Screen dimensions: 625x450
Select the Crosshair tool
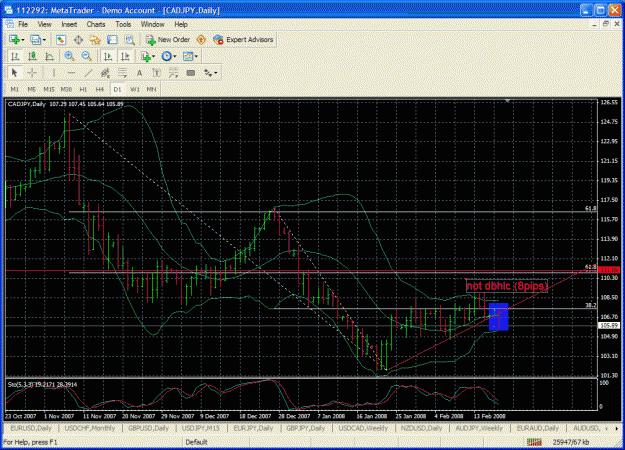point(32,73)
